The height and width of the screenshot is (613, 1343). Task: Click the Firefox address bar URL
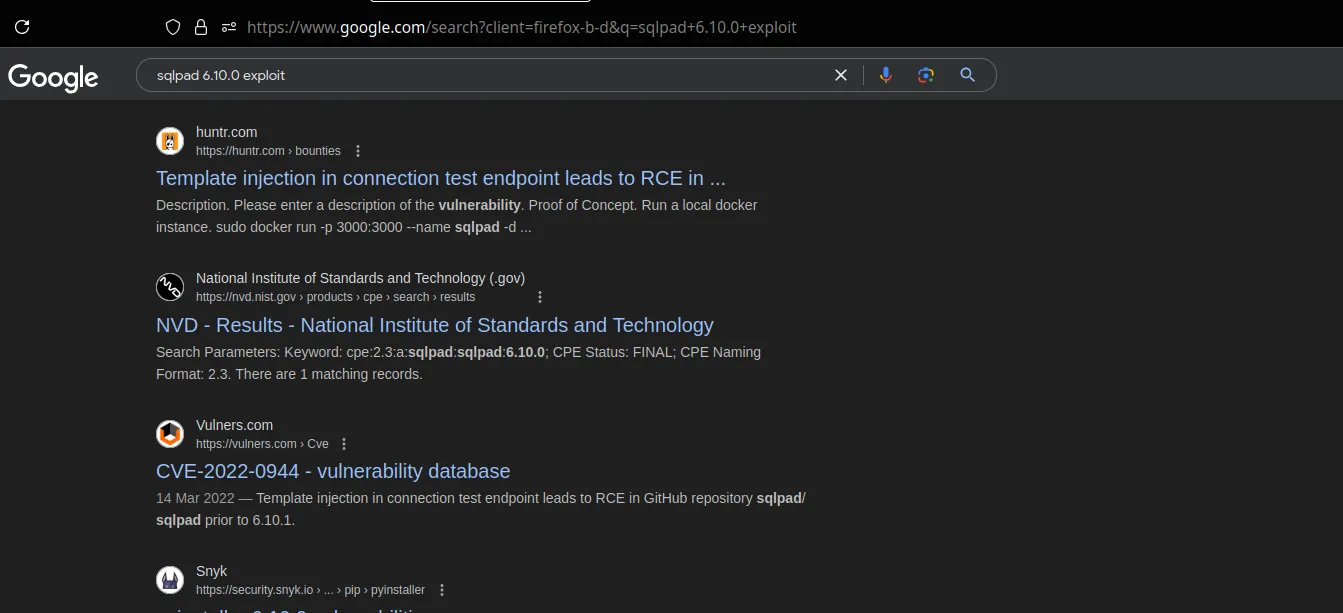pos(521,27)
